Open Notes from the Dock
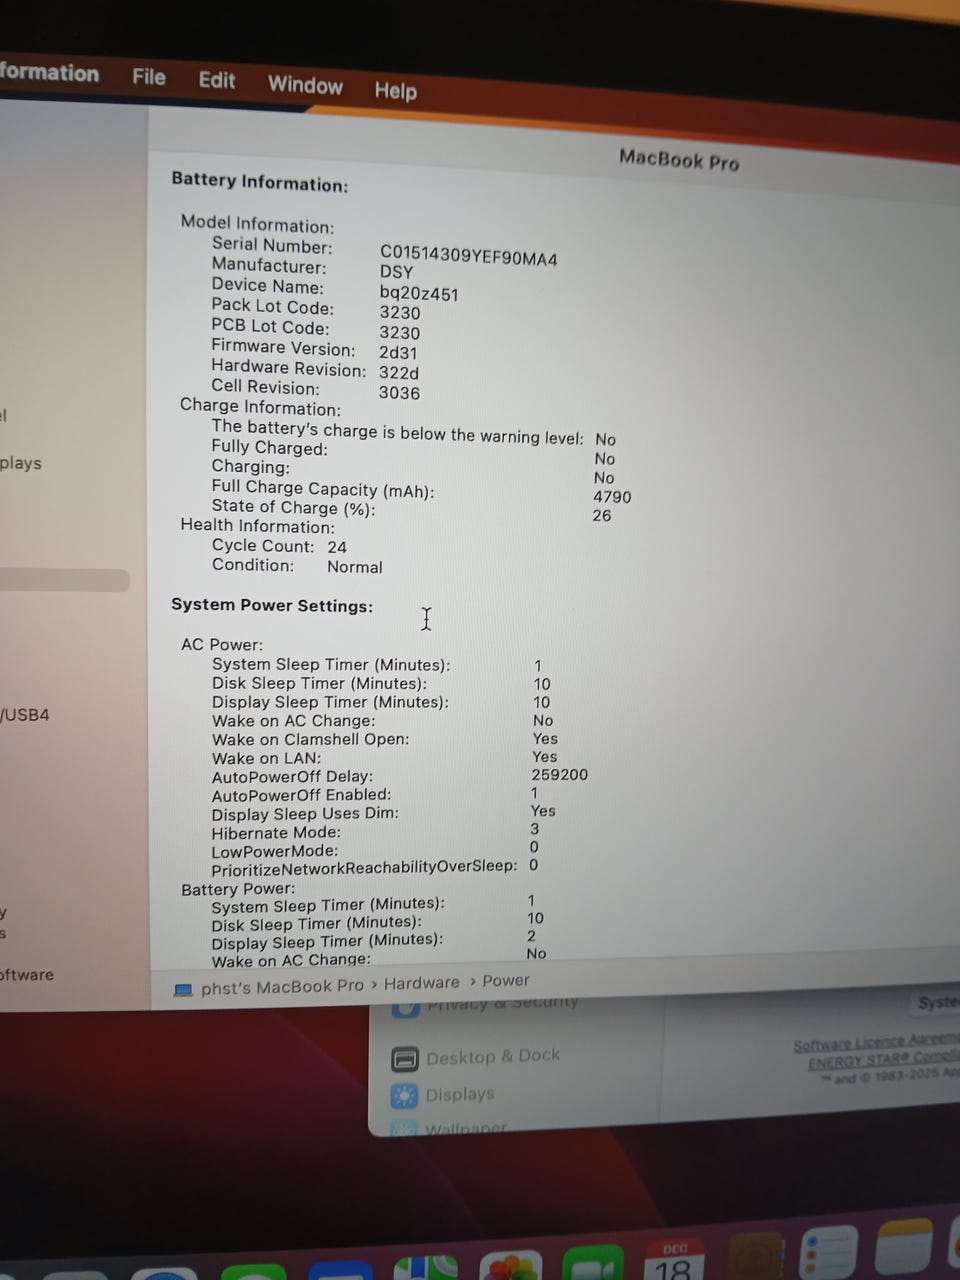960x1280 pixels. click(903, 1246)
